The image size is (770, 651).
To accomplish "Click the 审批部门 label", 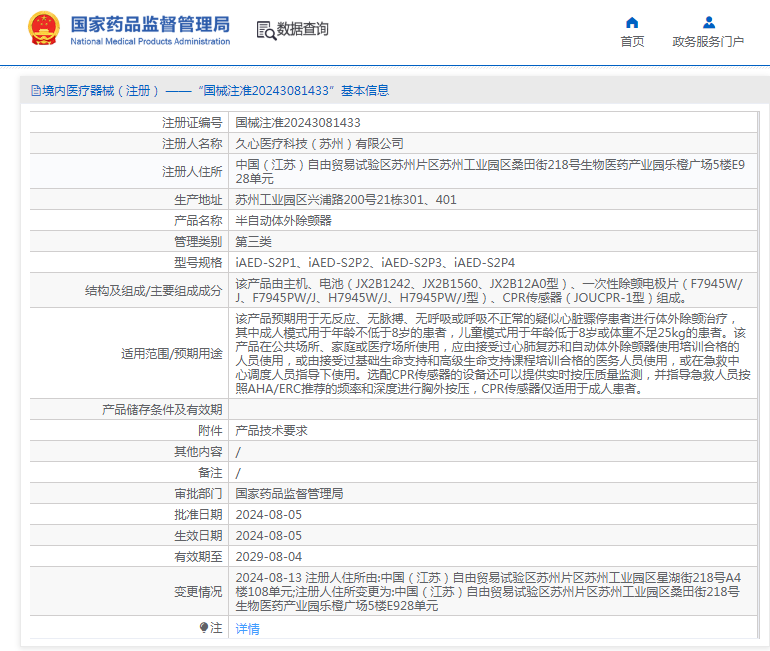I will [x=198, y=493].
